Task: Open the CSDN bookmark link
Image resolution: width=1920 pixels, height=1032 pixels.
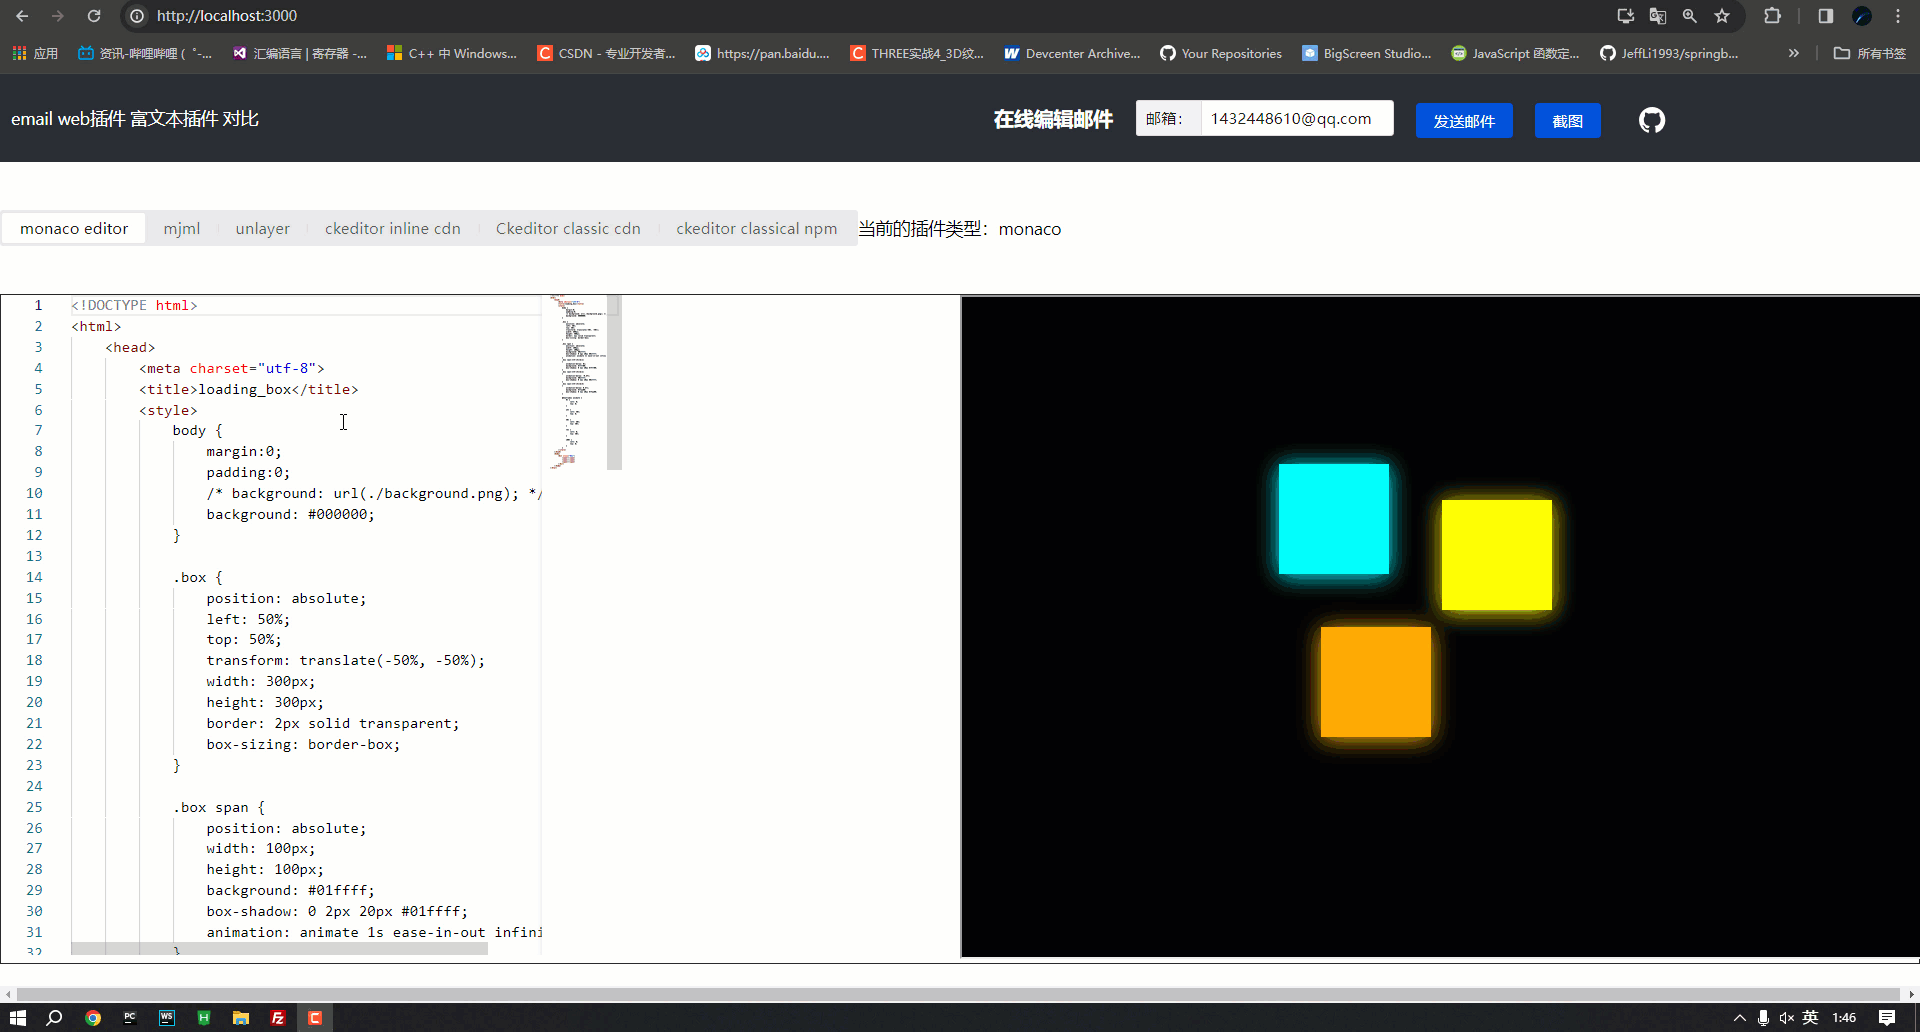Action: [607, 53]
